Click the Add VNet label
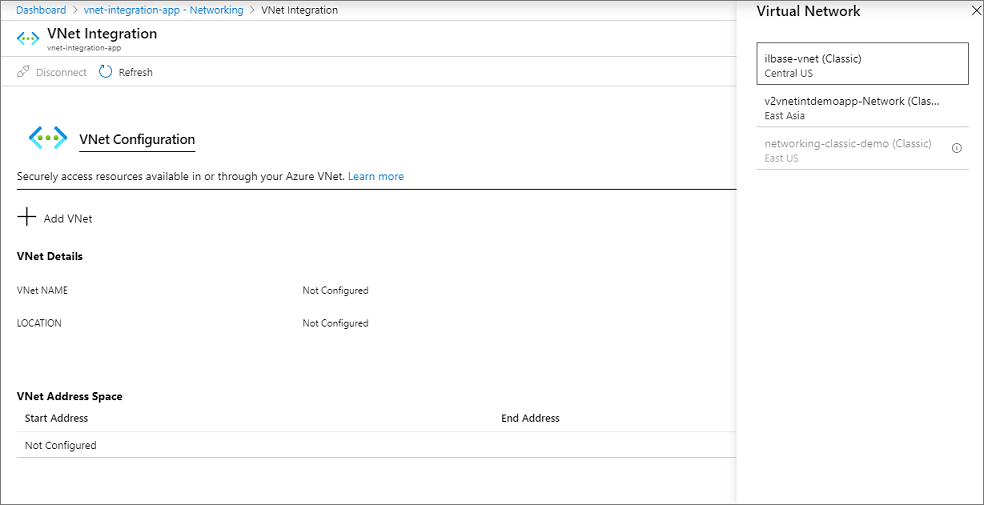The width and height of the screenshot is (984, 505). [x=68, y=219]
